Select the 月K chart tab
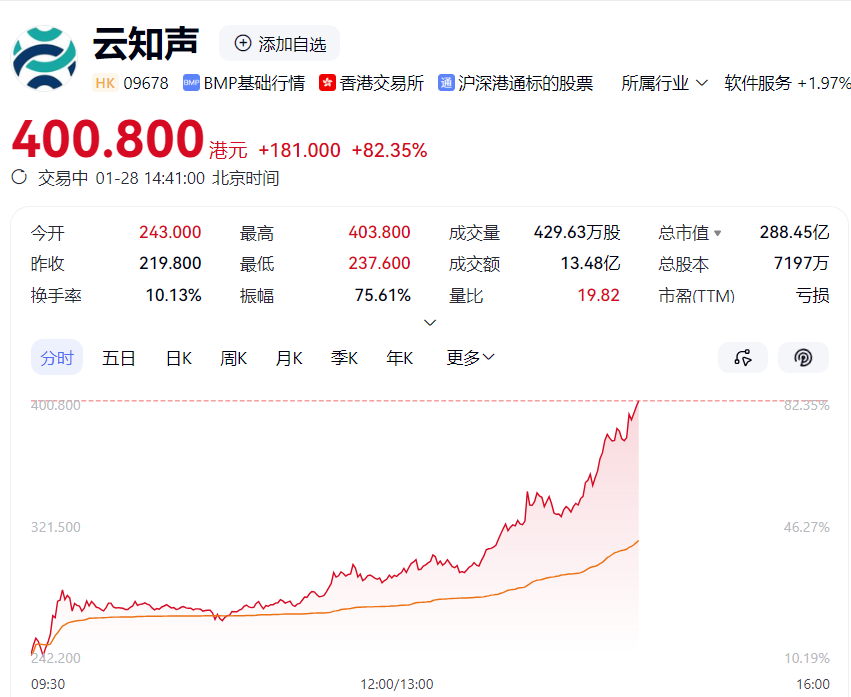851x697 pixels. click(289, 358)
